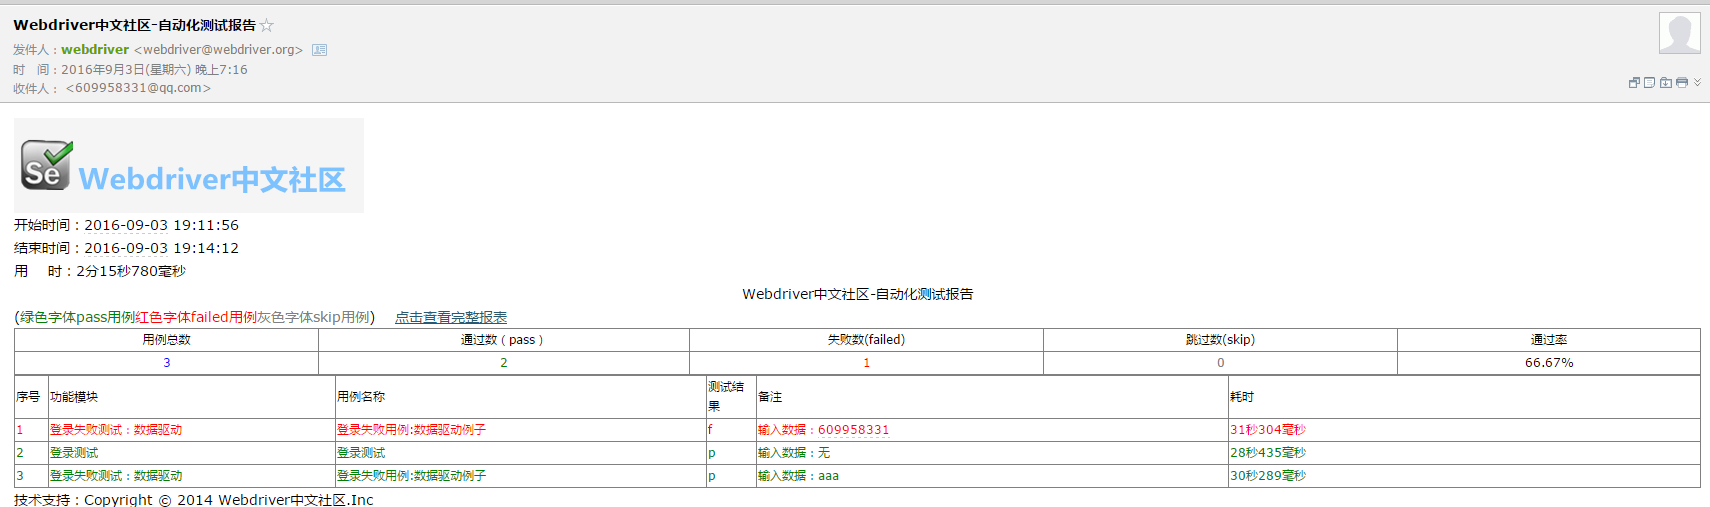This screenshot has width=1710, height=507.
Task: Click the 跳过数(skip) header
Action: [1220, 340]
